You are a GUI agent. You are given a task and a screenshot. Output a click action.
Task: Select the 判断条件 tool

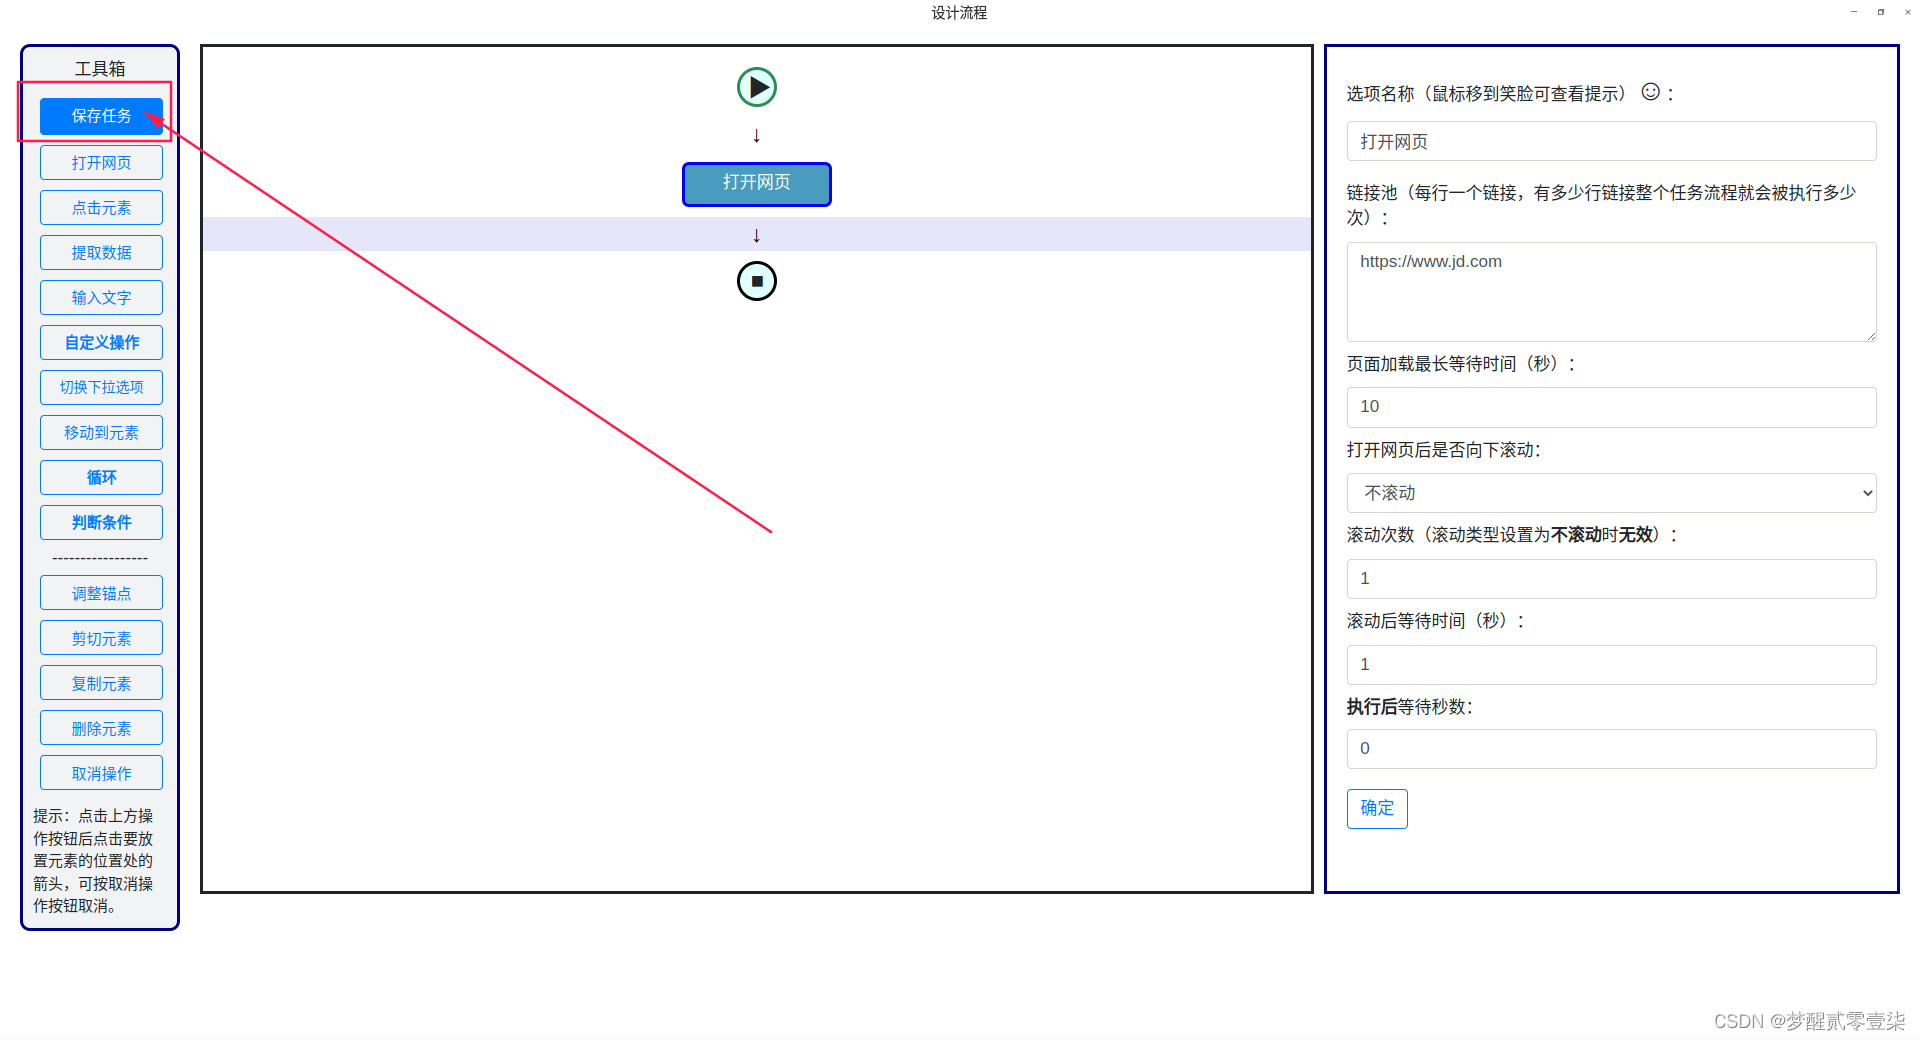pos(101,522)
